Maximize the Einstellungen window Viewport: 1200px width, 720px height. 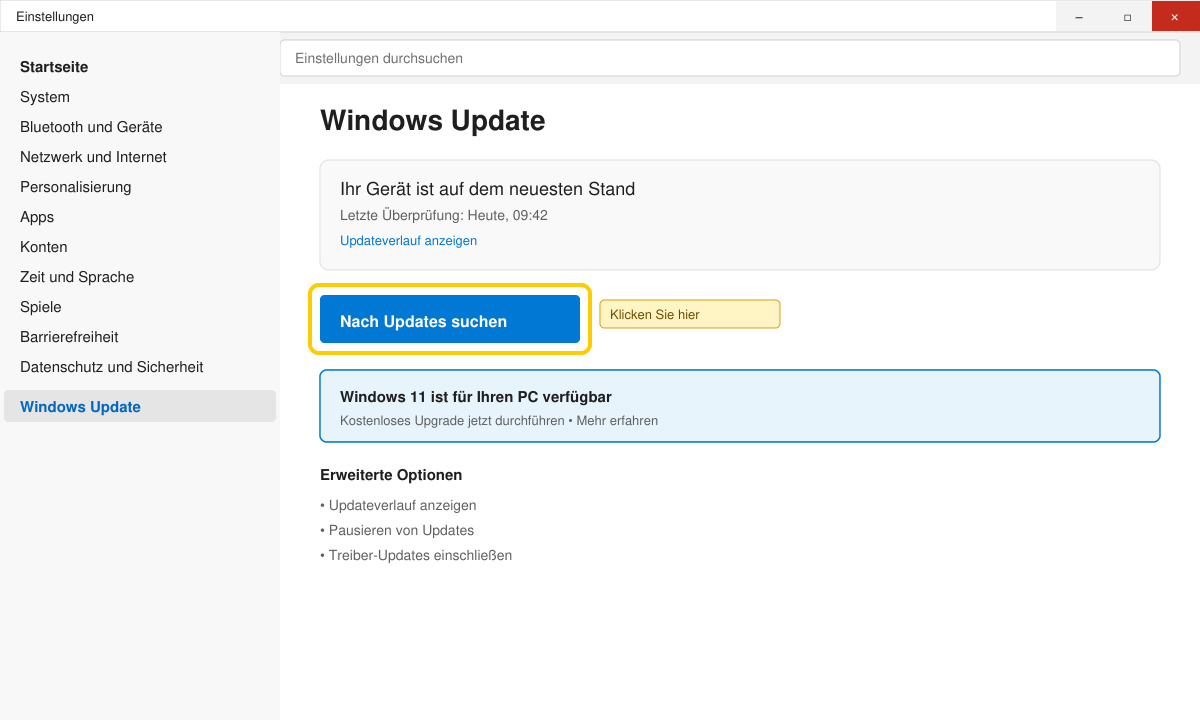[x=1128, y=16]
